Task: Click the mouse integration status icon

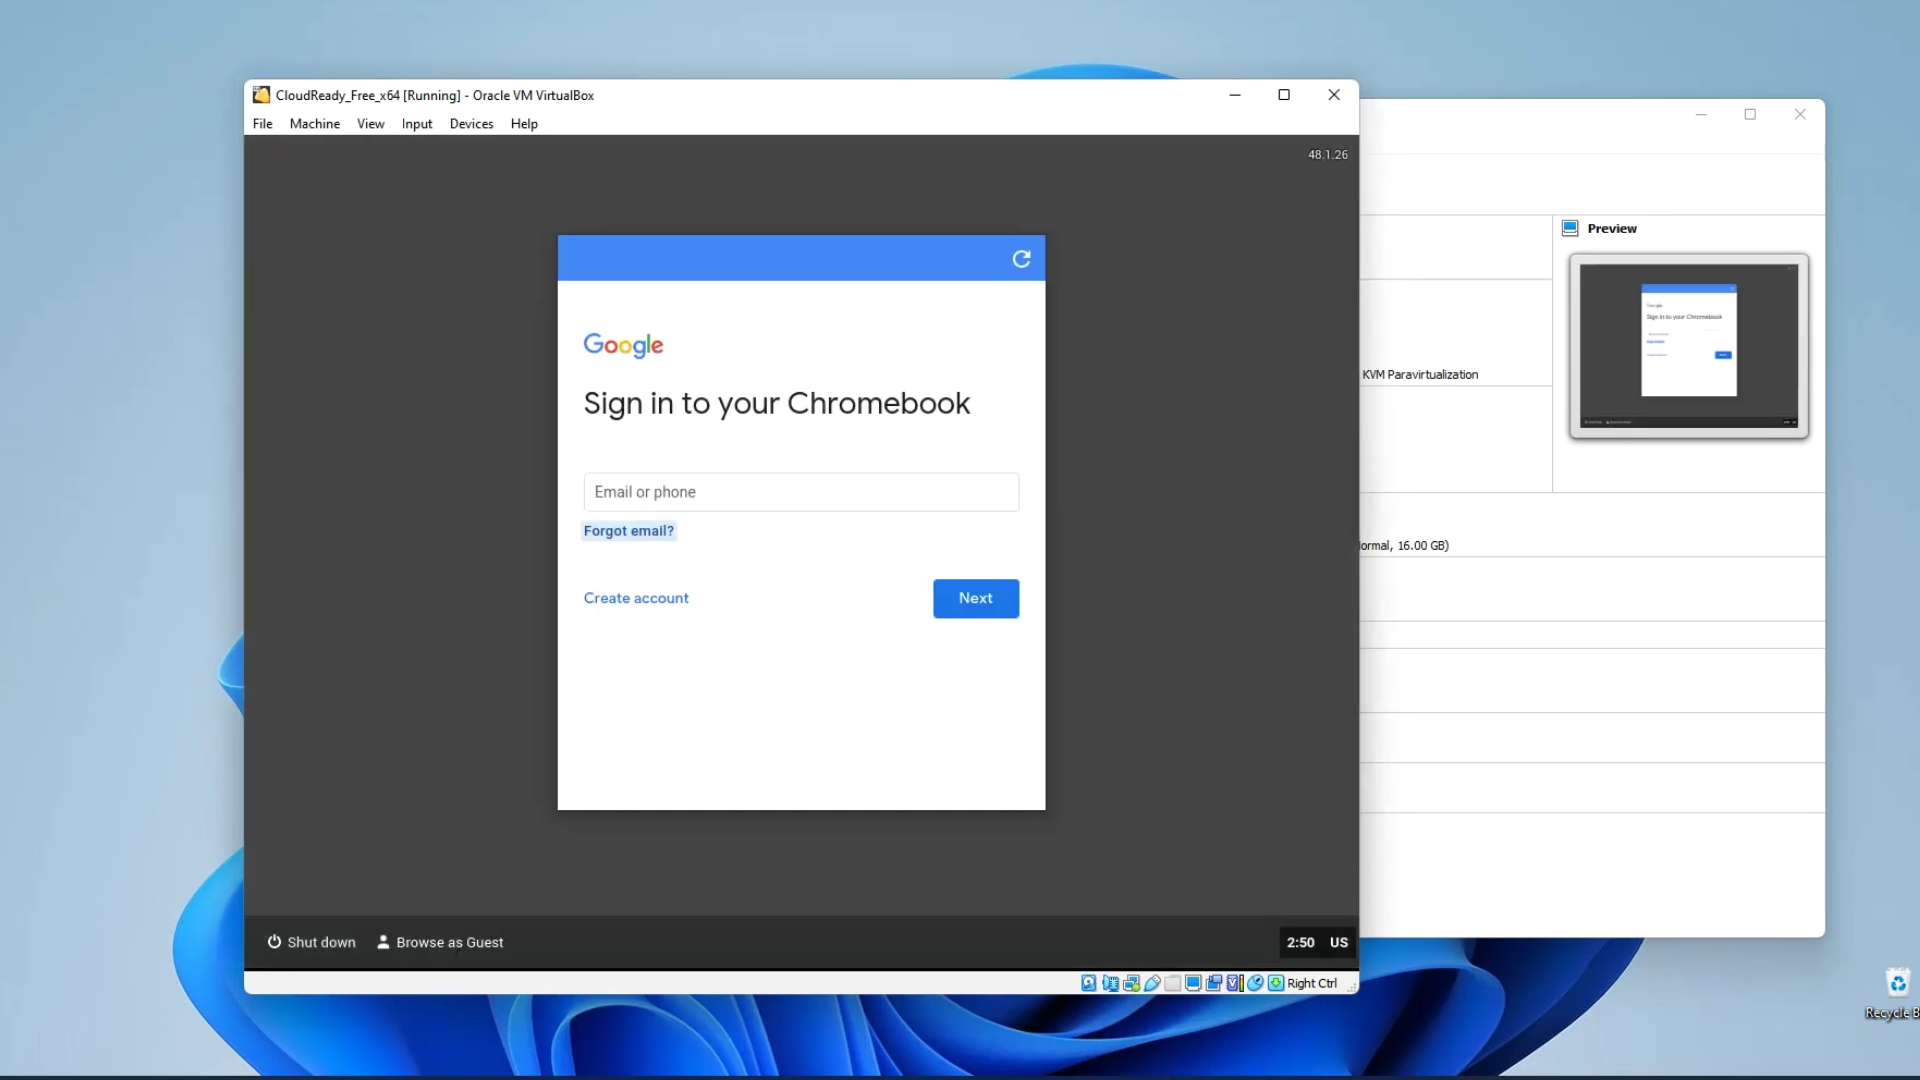Action: point(1255,983)
